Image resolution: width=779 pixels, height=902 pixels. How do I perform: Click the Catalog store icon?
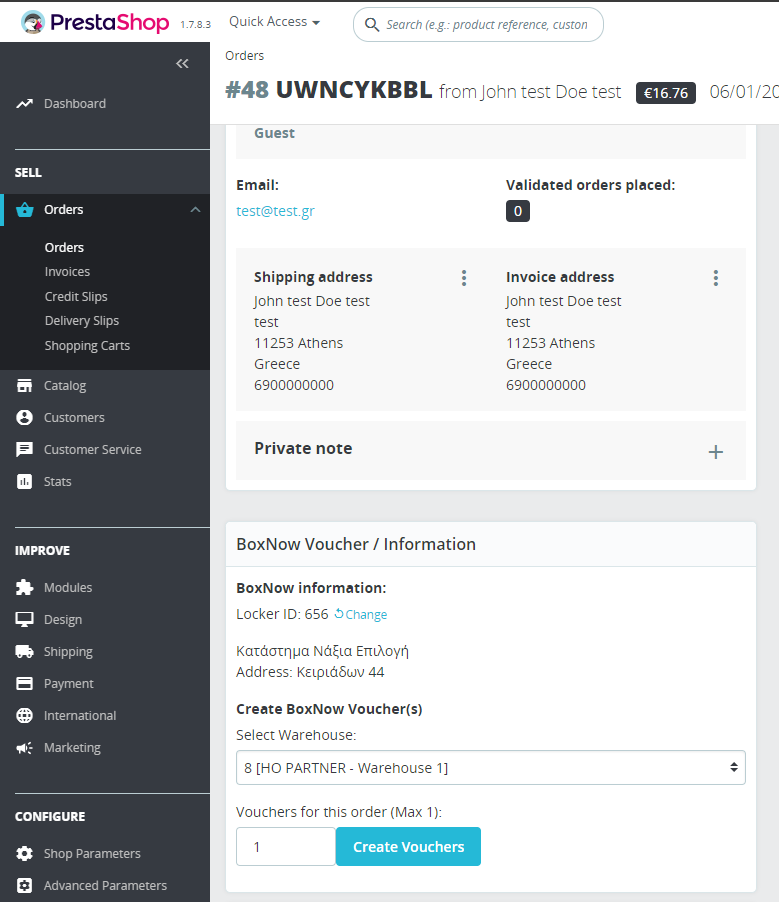coord(25,386)
